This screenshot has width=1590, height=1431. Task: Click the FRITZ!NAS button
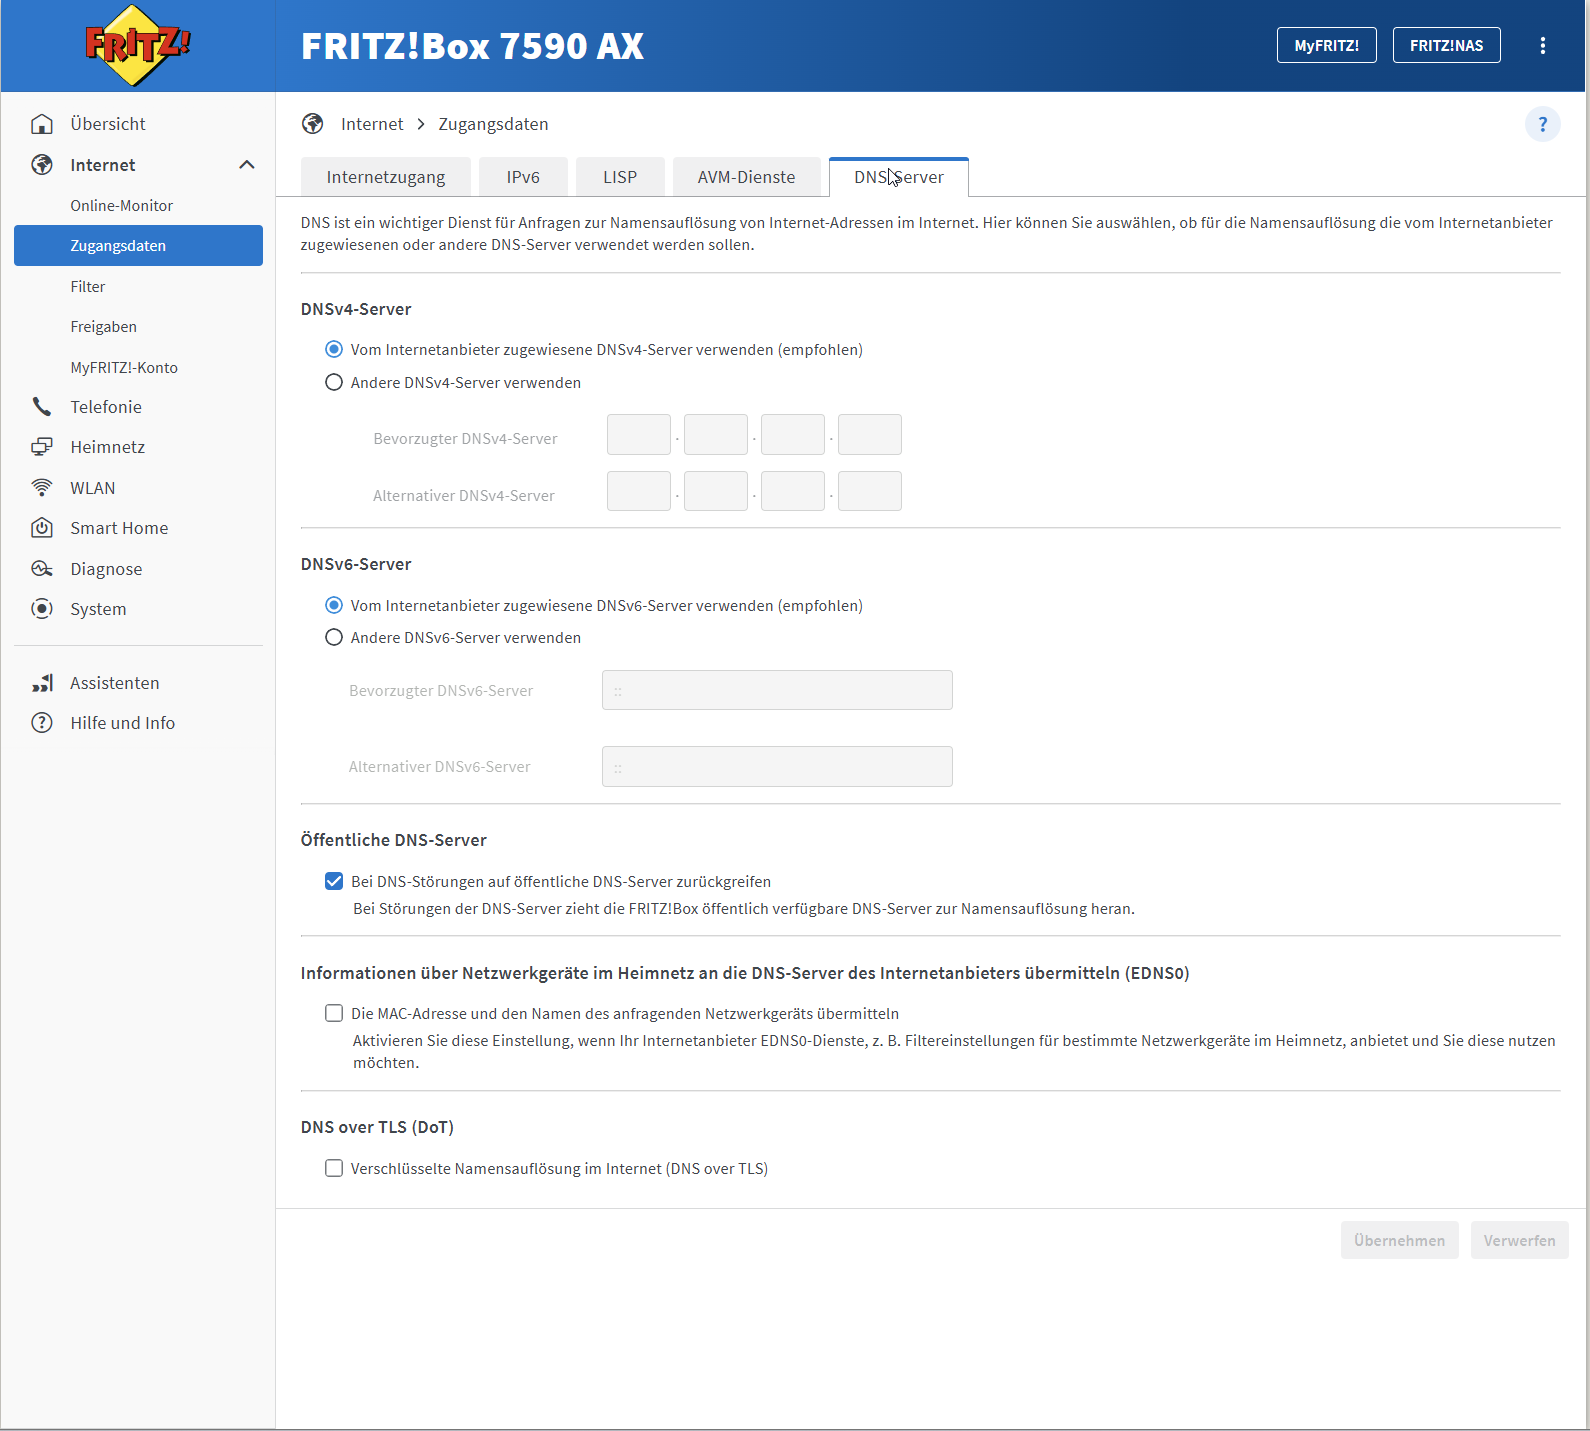(1447, 45)
